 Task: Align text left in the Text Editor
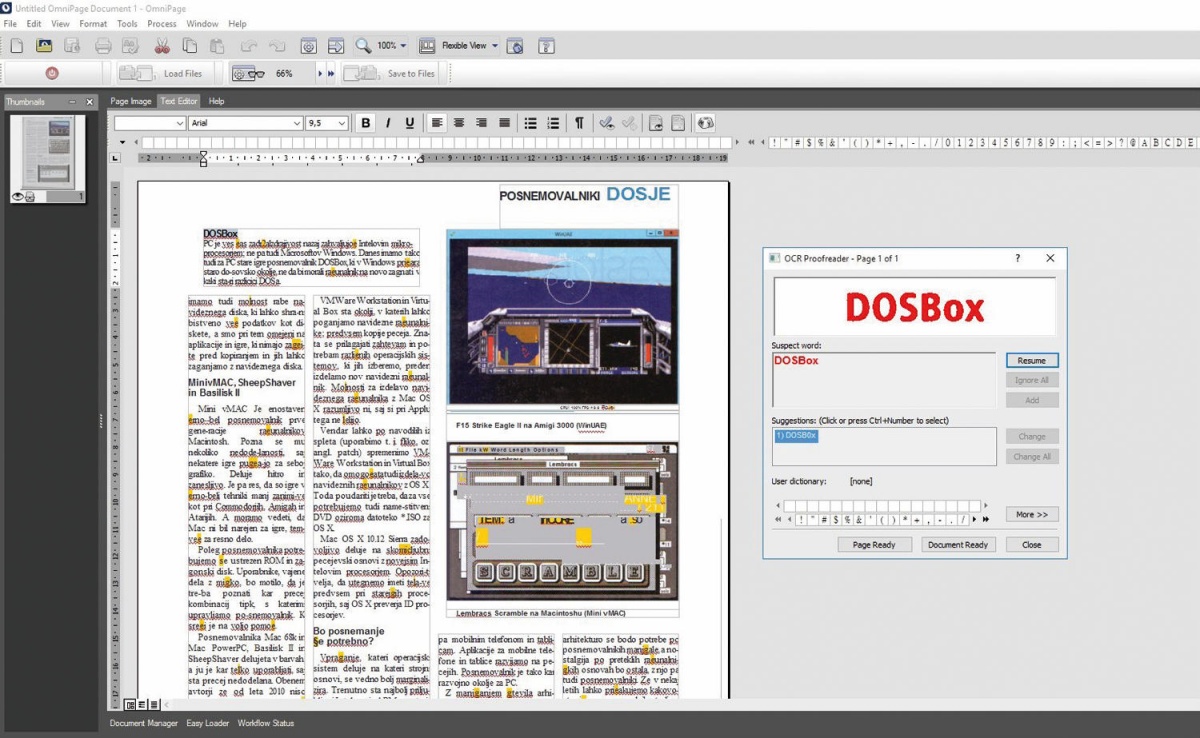pyautogui.click(x=437, y=123)
